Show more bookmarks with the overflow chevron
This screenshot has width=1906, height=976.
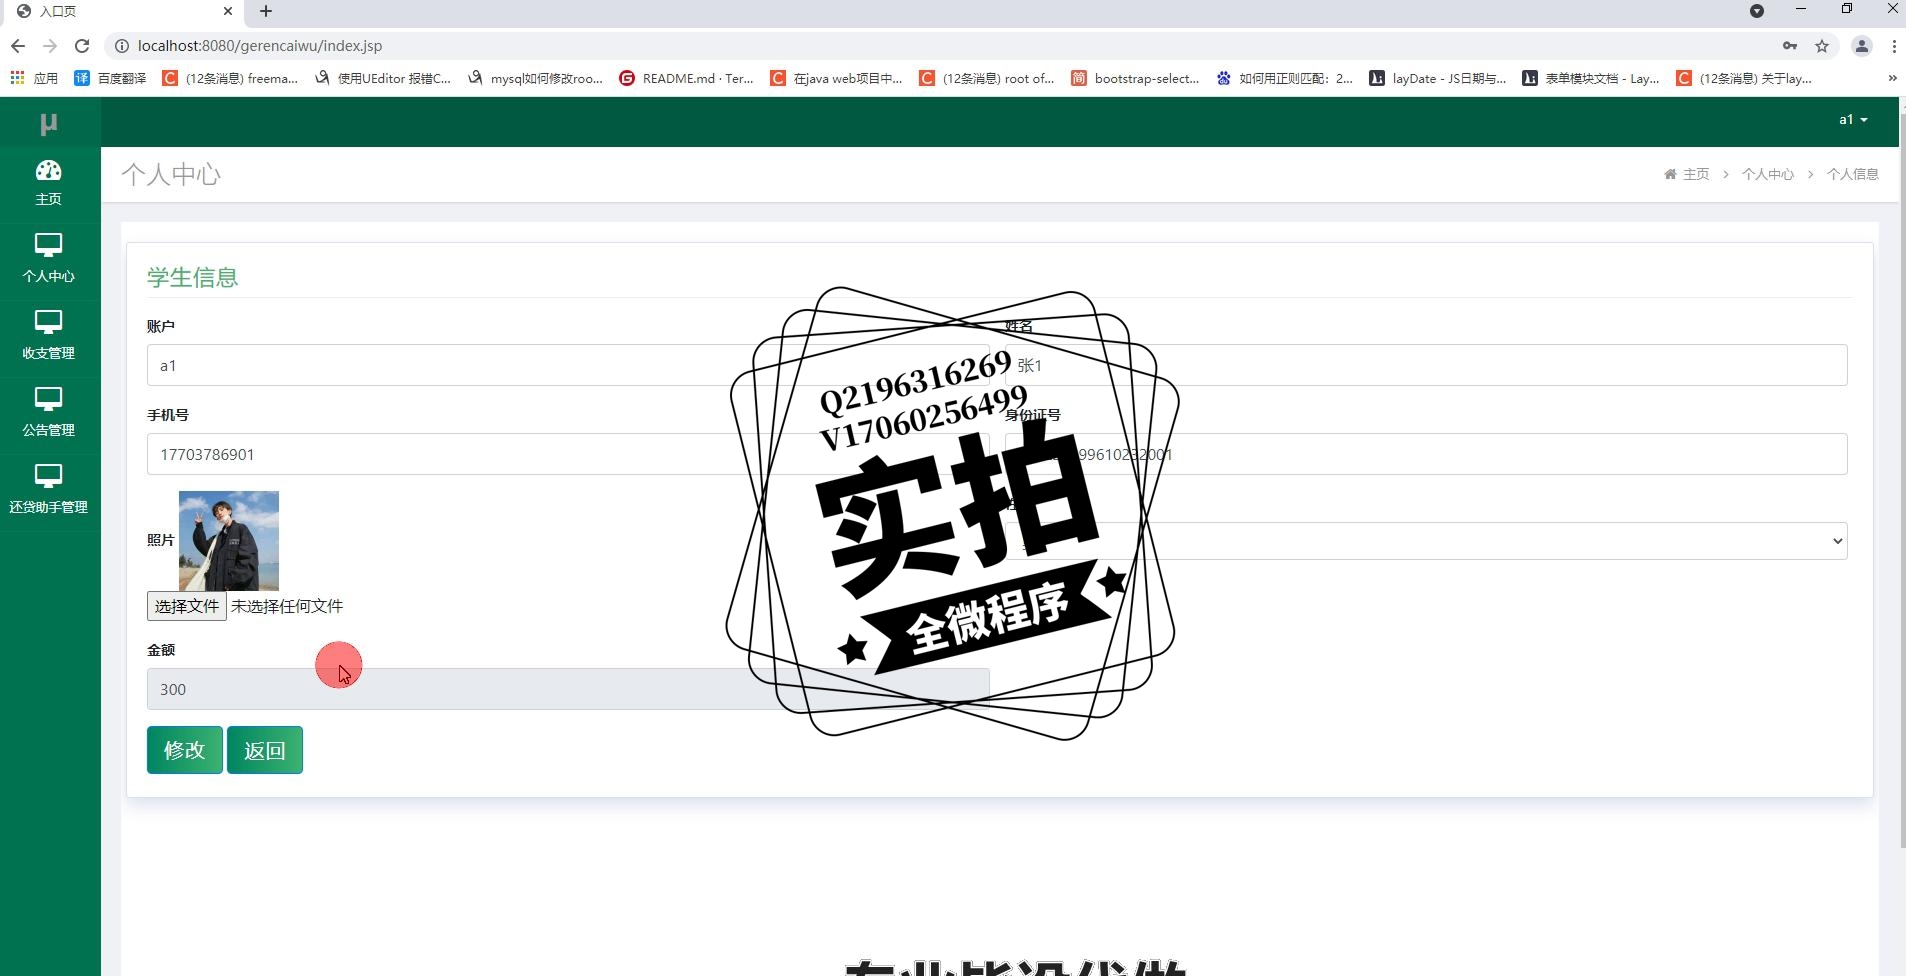tap(1892, 78)
